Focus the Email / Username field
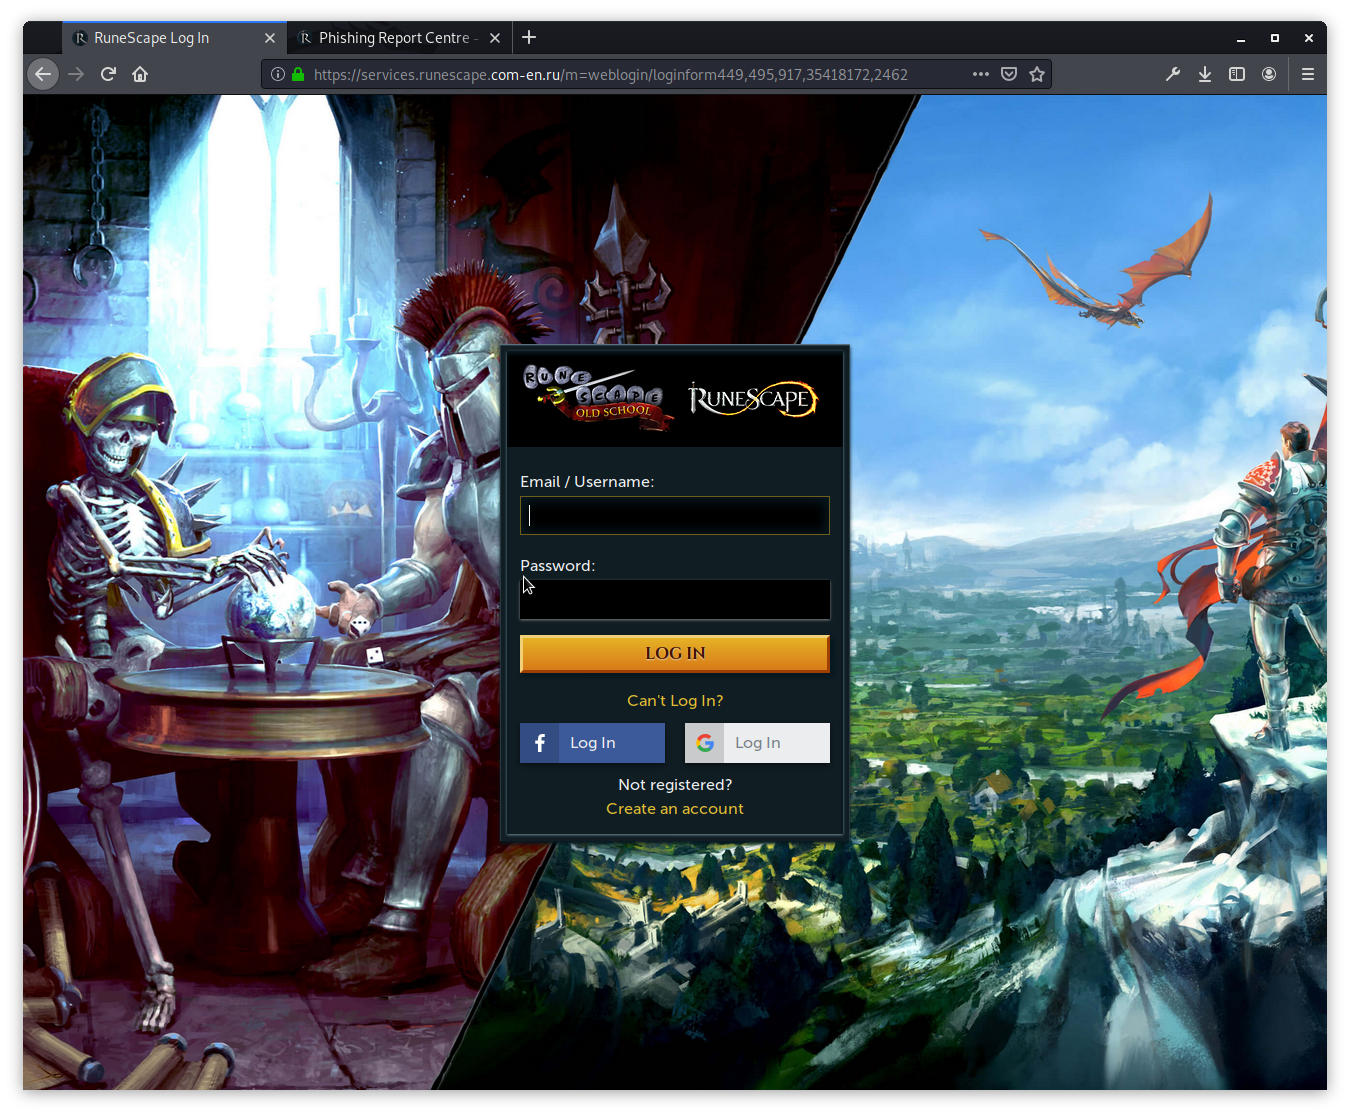 tap(675, 515)
